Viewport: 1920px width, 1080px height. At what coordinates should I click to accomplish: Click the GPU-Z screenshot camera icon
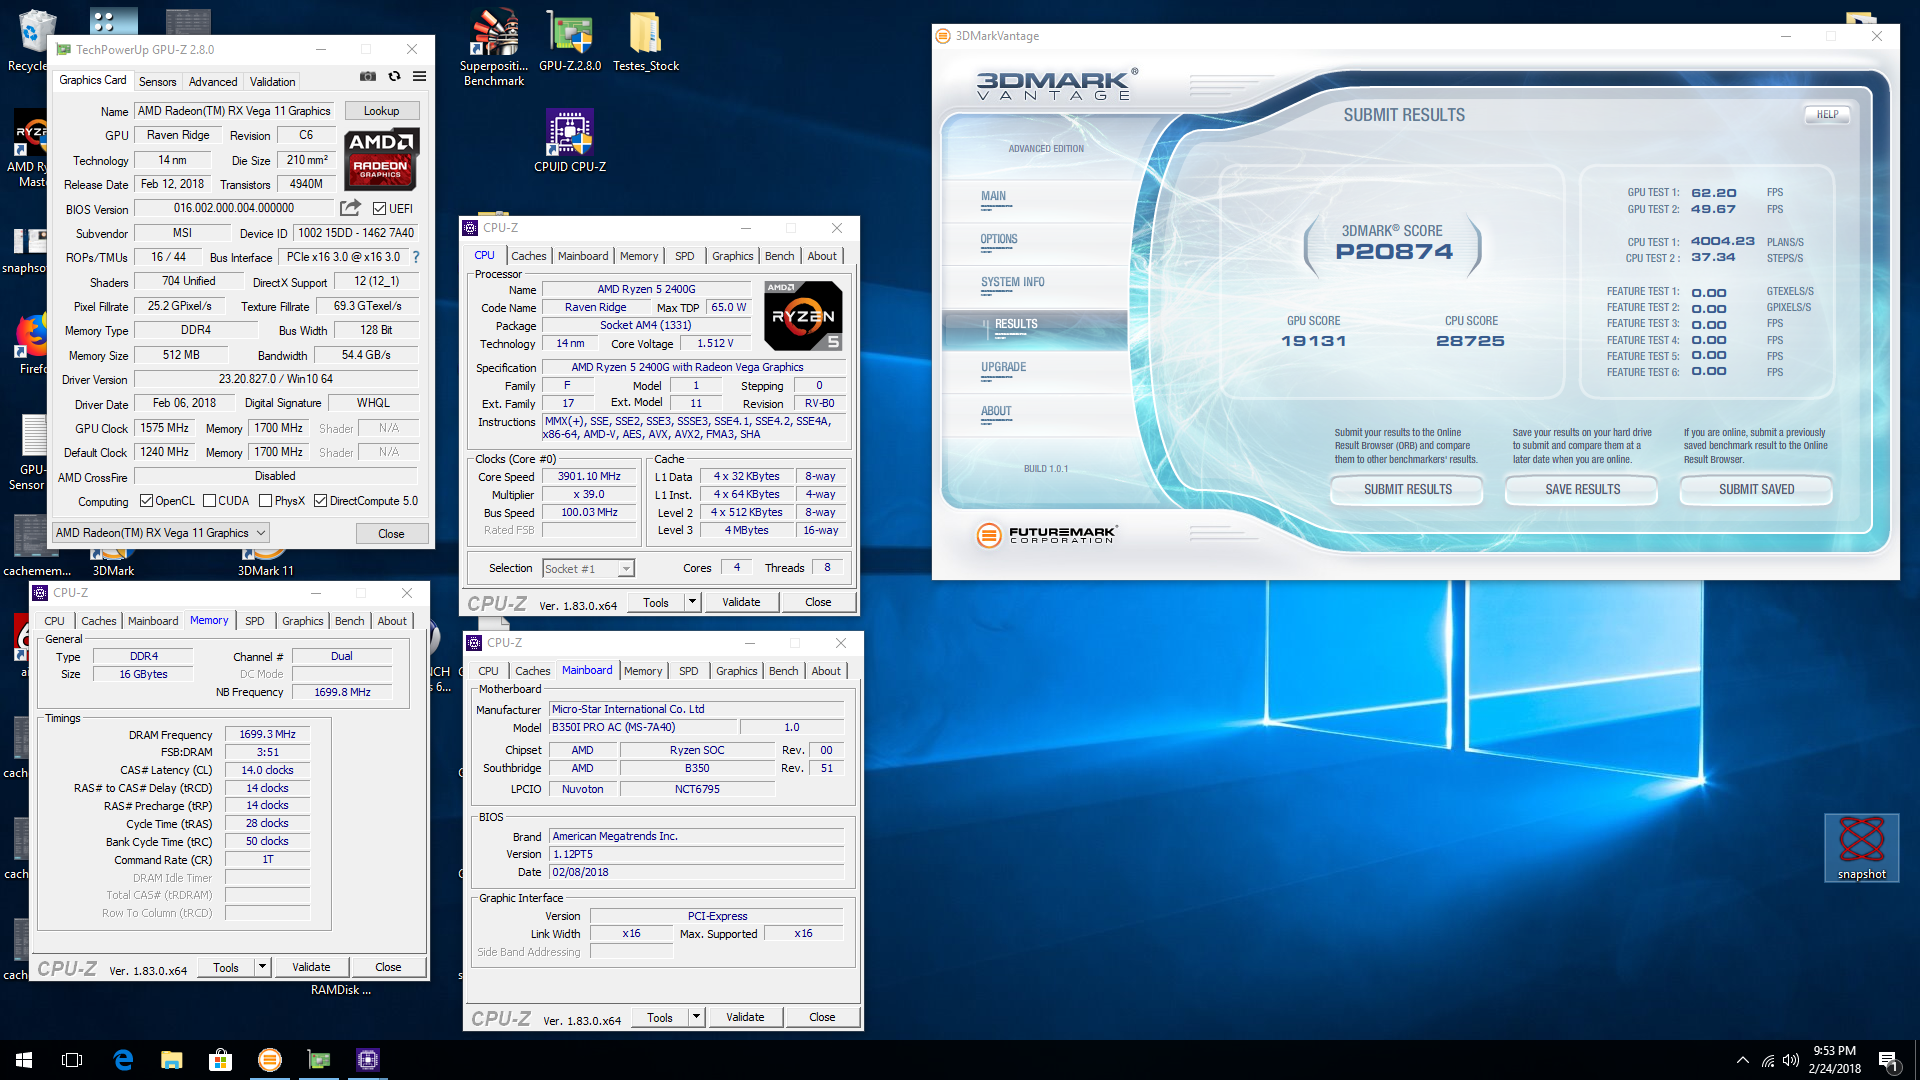pyautogui.click(x=368, y=77)
